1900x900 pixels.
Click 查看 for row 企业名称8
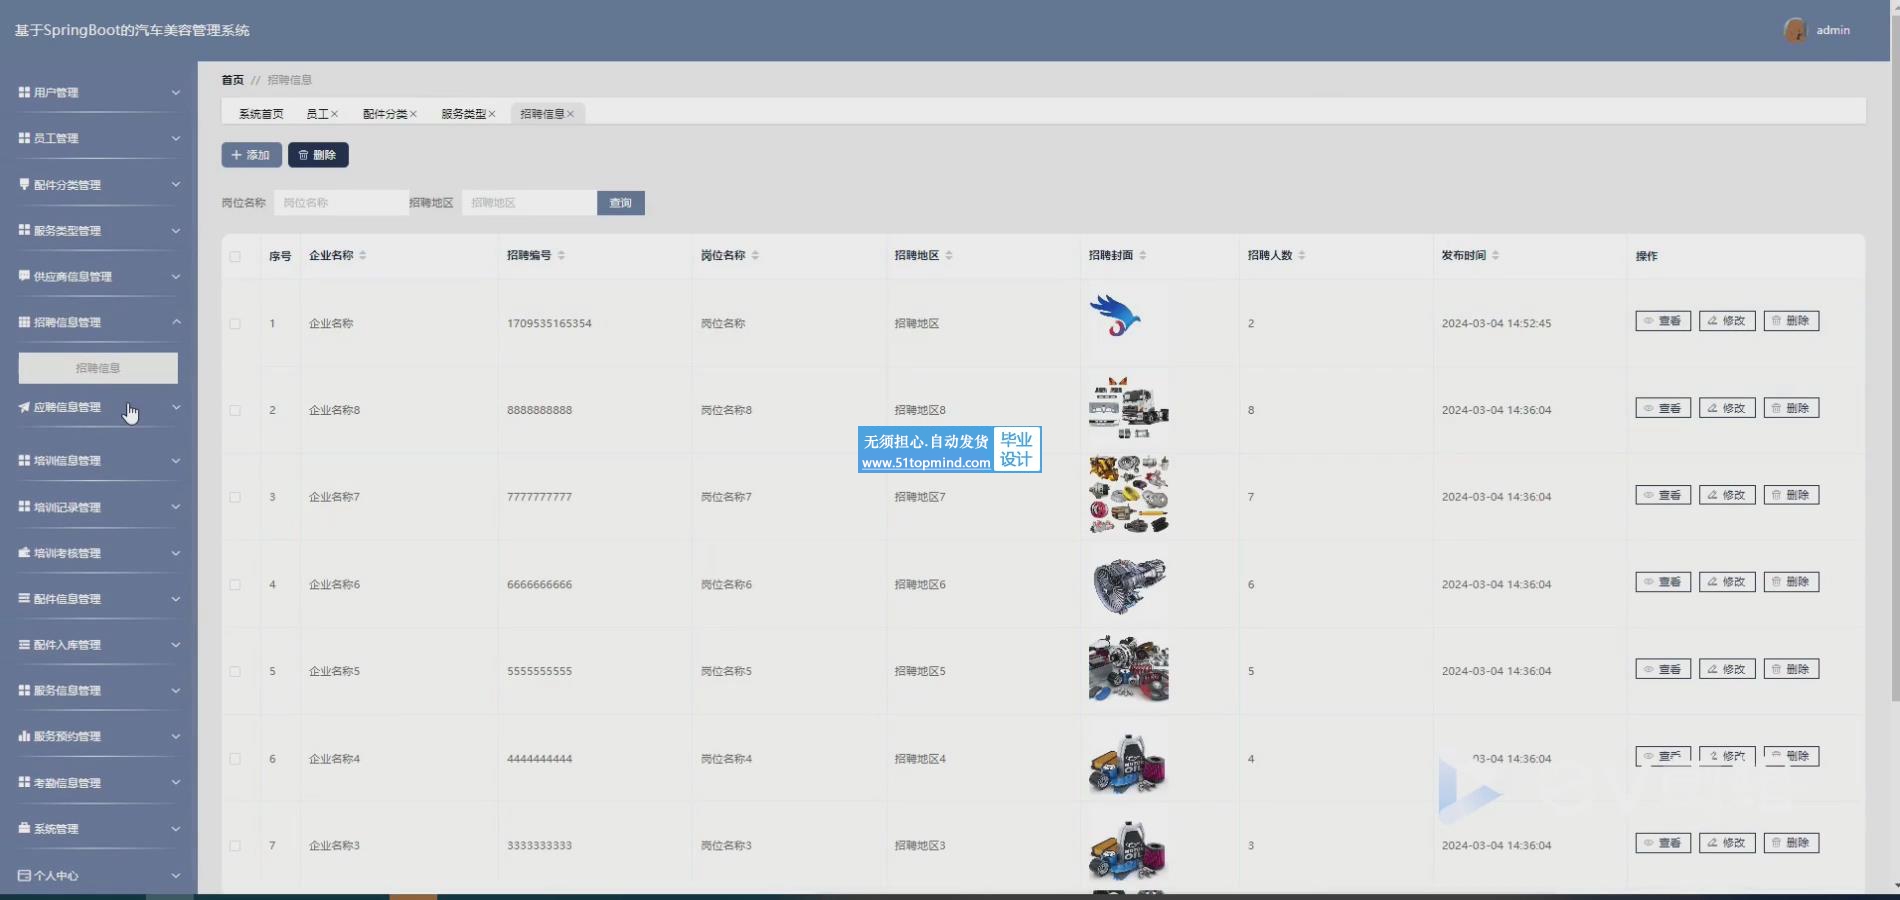[x=1663, y=408]
